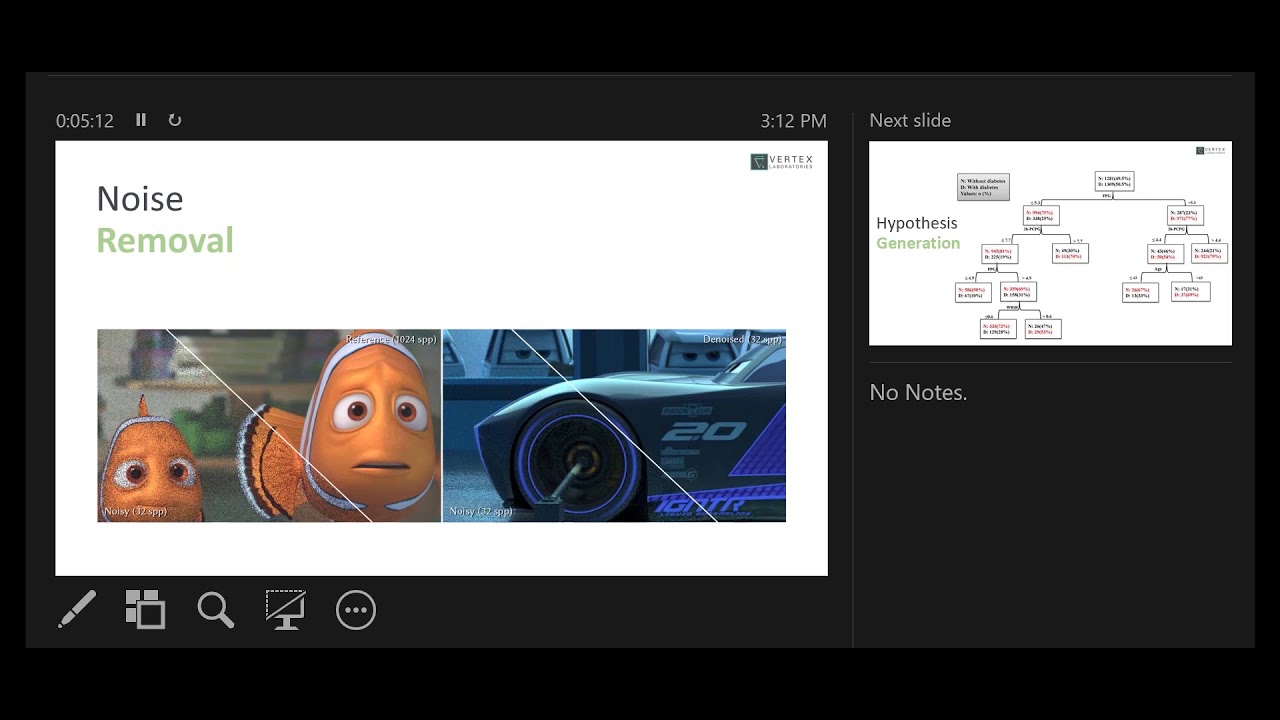This screenshot has height=720, width=1280.
Task: Click the clock showing 3:12 PM
Action: click(793, 121)
